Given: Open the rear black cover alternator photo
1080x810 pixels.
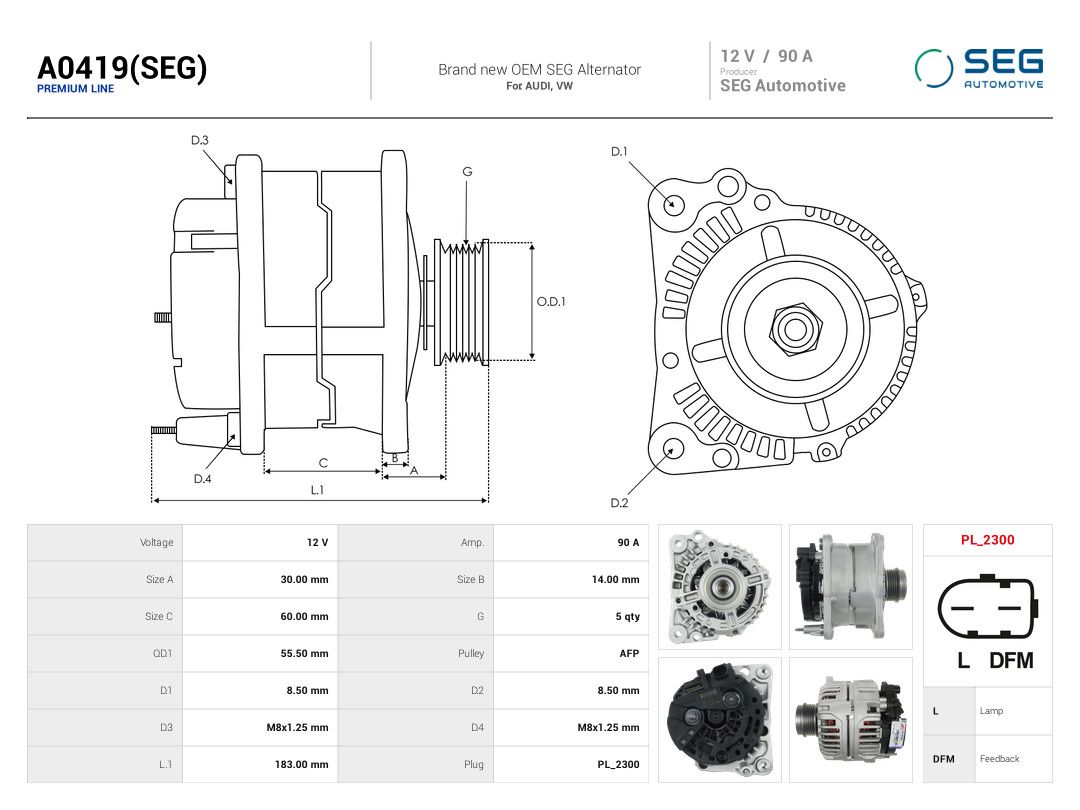Looking at the screenshot, I should [720, 720].
